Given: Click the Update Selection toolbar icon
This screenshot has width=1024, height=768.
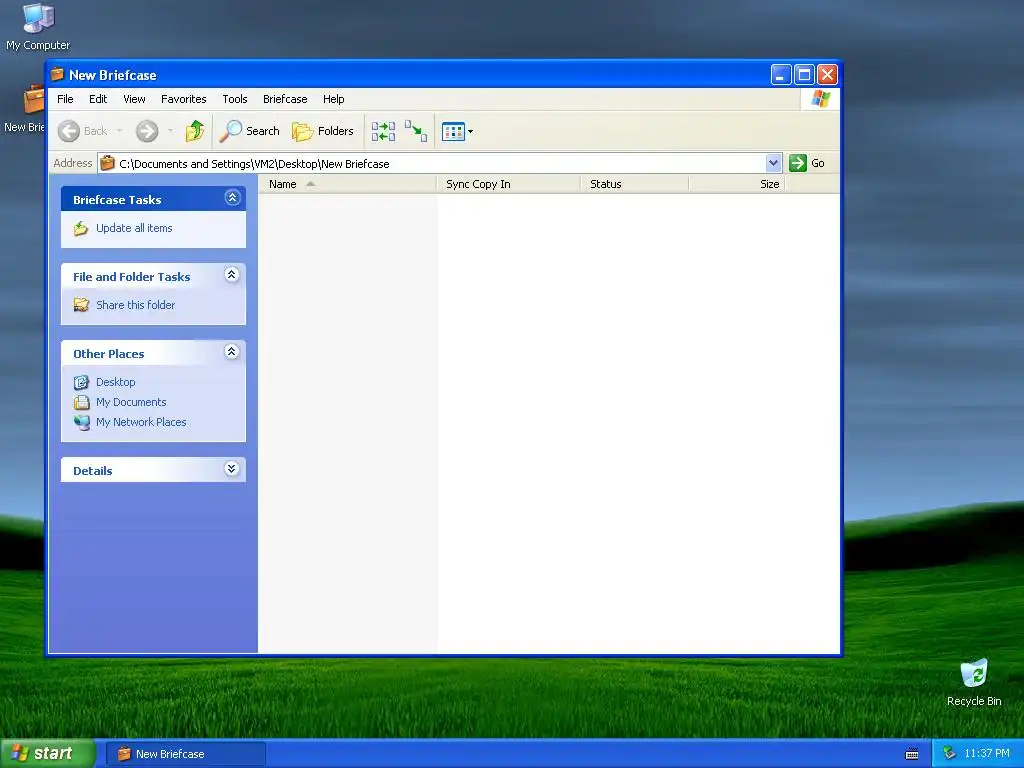Looking at the screenshot, I should tap(415, 131).
